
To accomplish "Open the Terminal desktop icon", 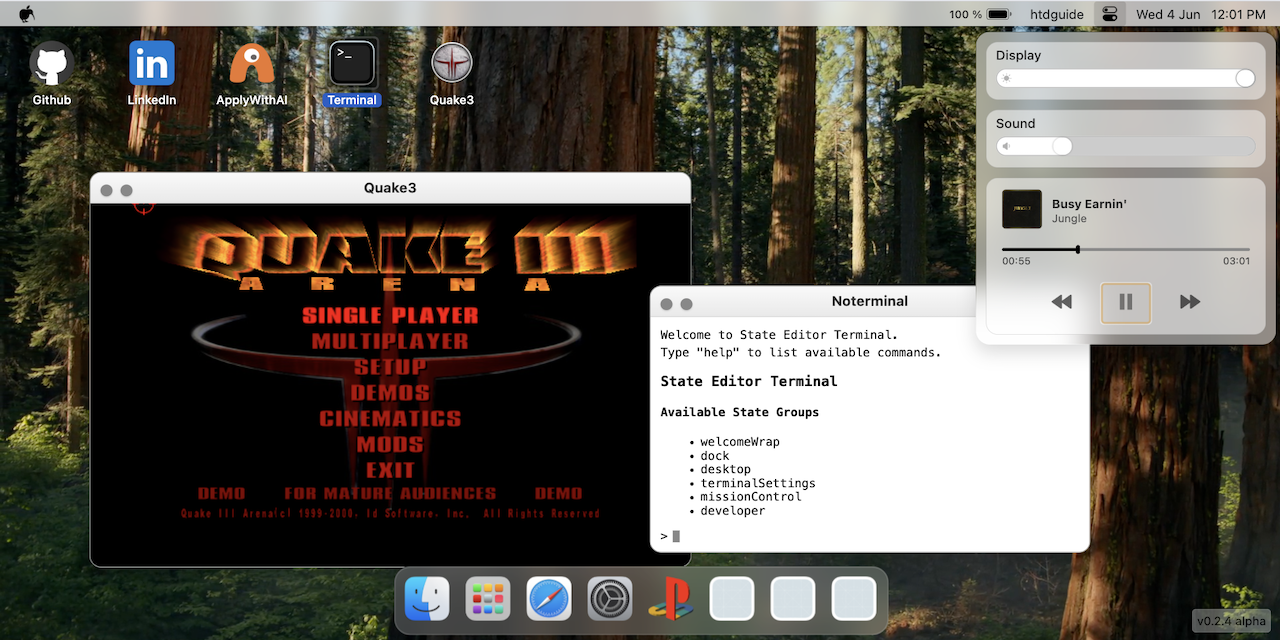I will click(352, 65).
